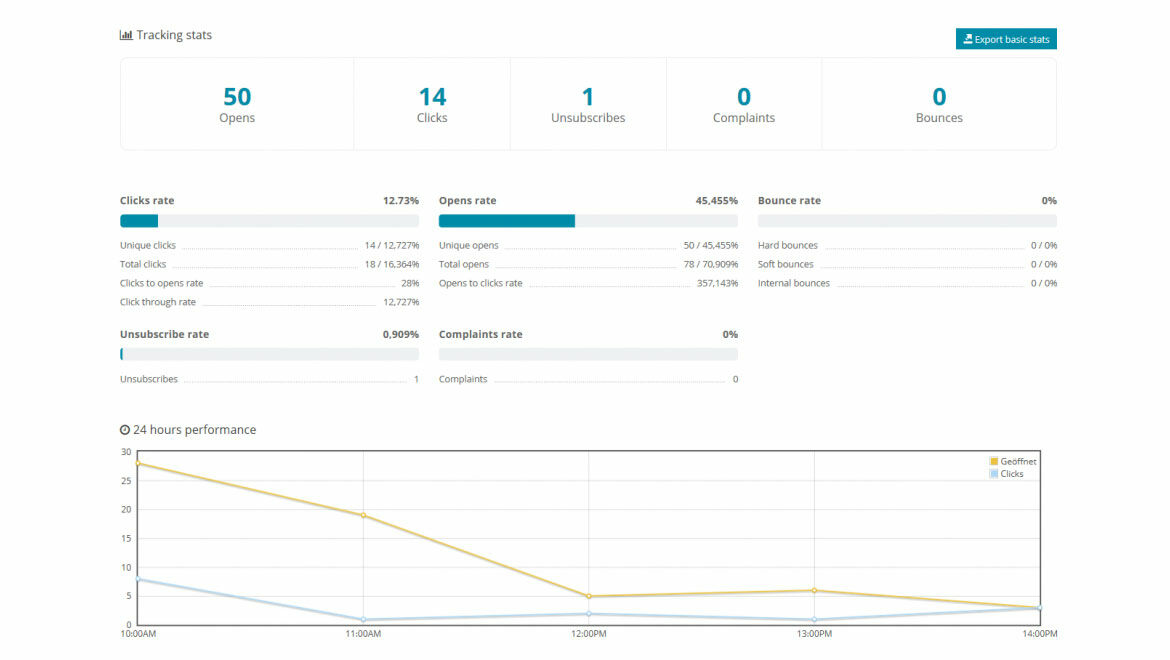Click the Complaints rate progress bar
This screenshot has width=1170, height=660.
pos(588,354)
